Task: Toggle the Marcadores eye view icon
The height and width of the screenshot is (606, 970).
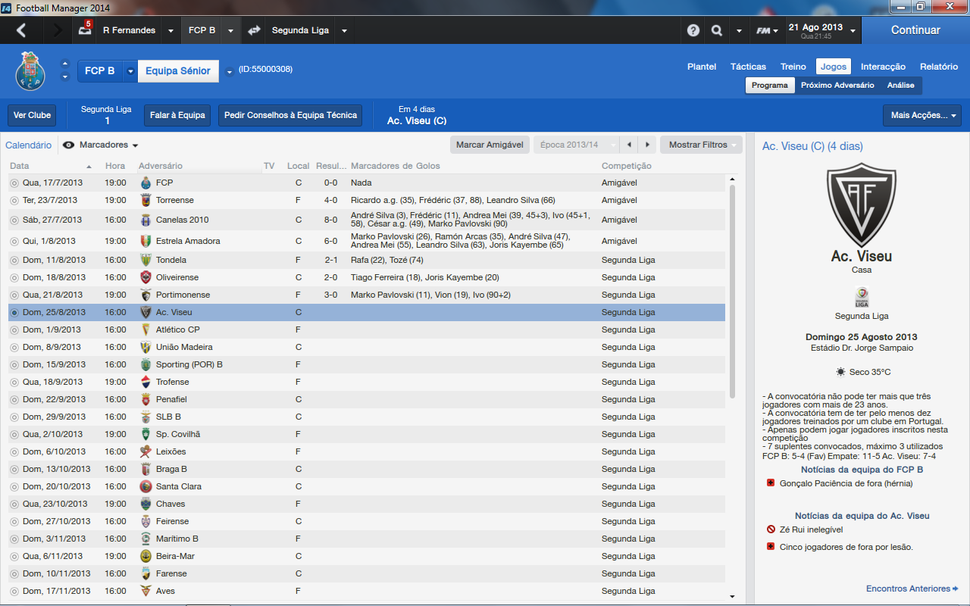Action: click(x=69, y=145)
